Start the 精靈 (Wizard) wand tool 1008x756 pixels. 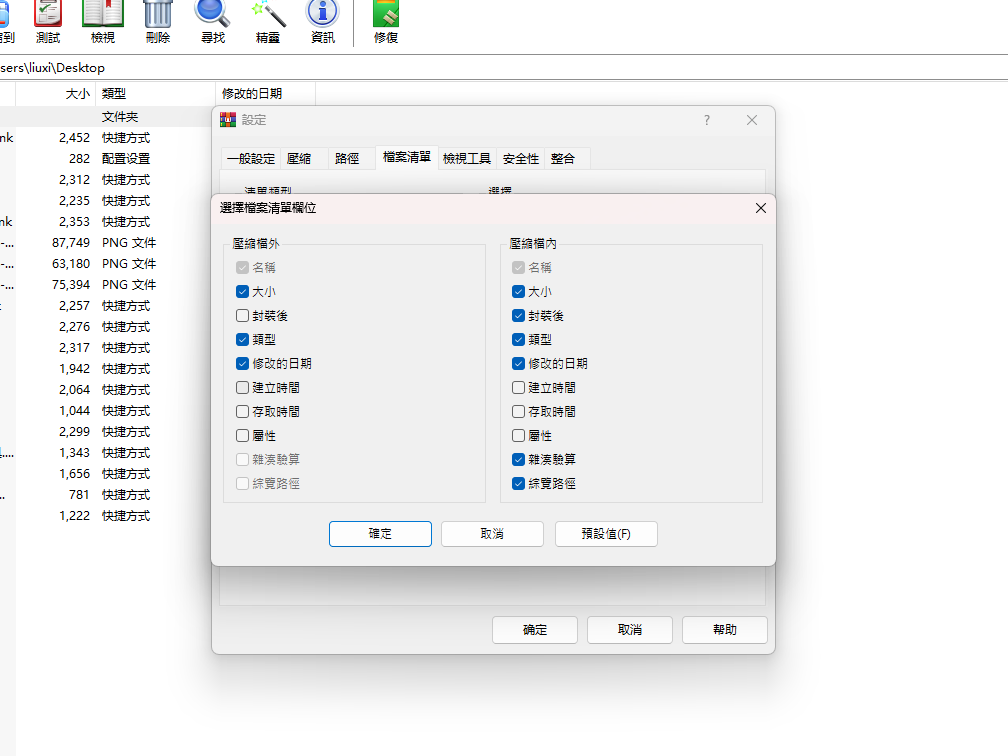pyautogui.click(x=268, y=21)
